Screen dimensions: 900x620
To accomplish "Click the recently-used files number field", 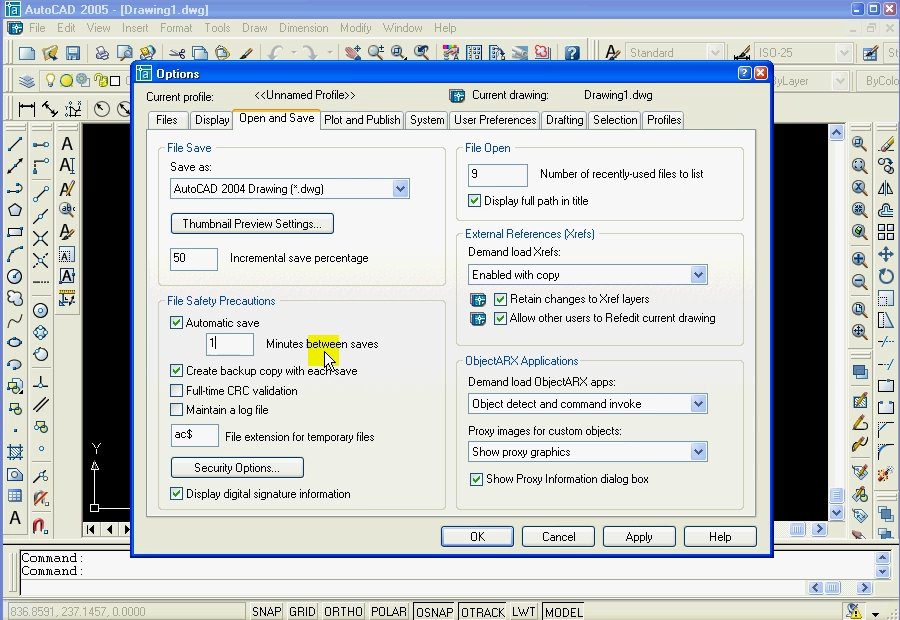I will point(498,175).
